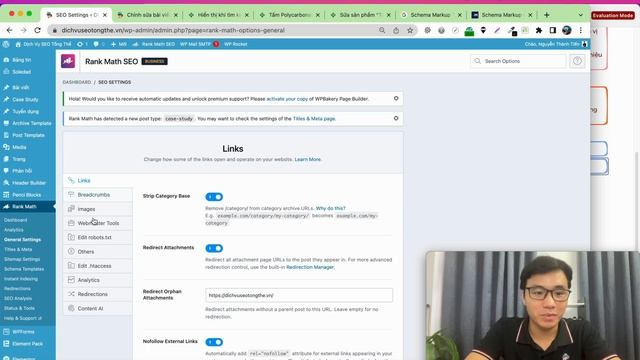Open Sitemap Settings submenu item
Image resolution: width=640 pixels, height=360 pixels.
coord(22,259)
